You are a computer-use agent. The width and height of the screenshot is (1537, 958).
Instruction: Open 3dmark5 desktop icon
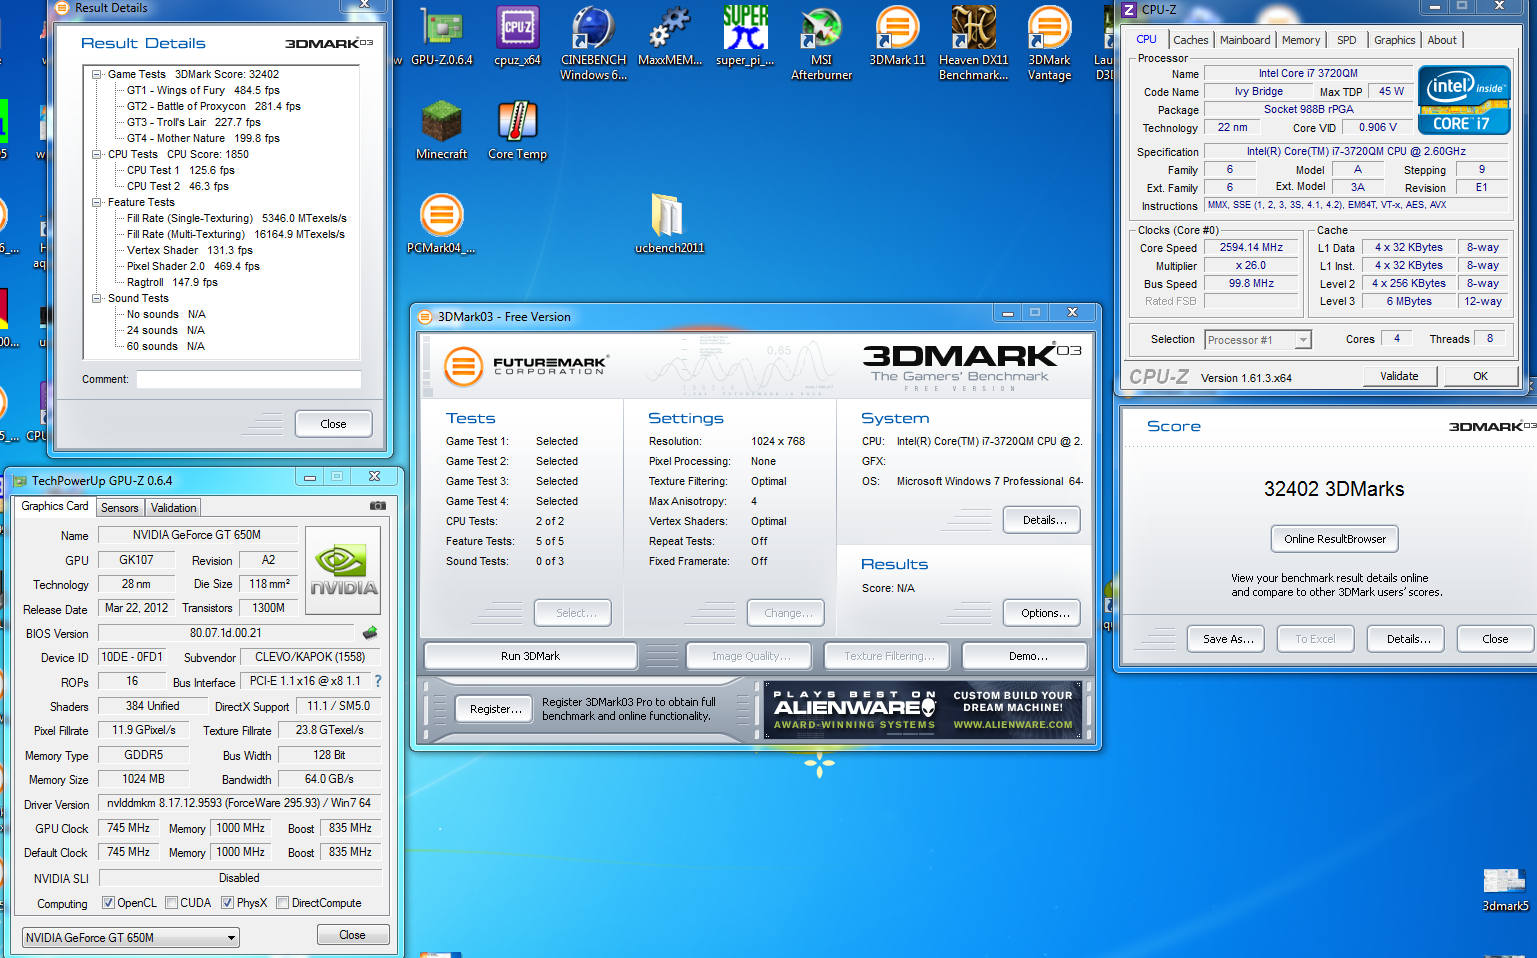pos(1504,890)
